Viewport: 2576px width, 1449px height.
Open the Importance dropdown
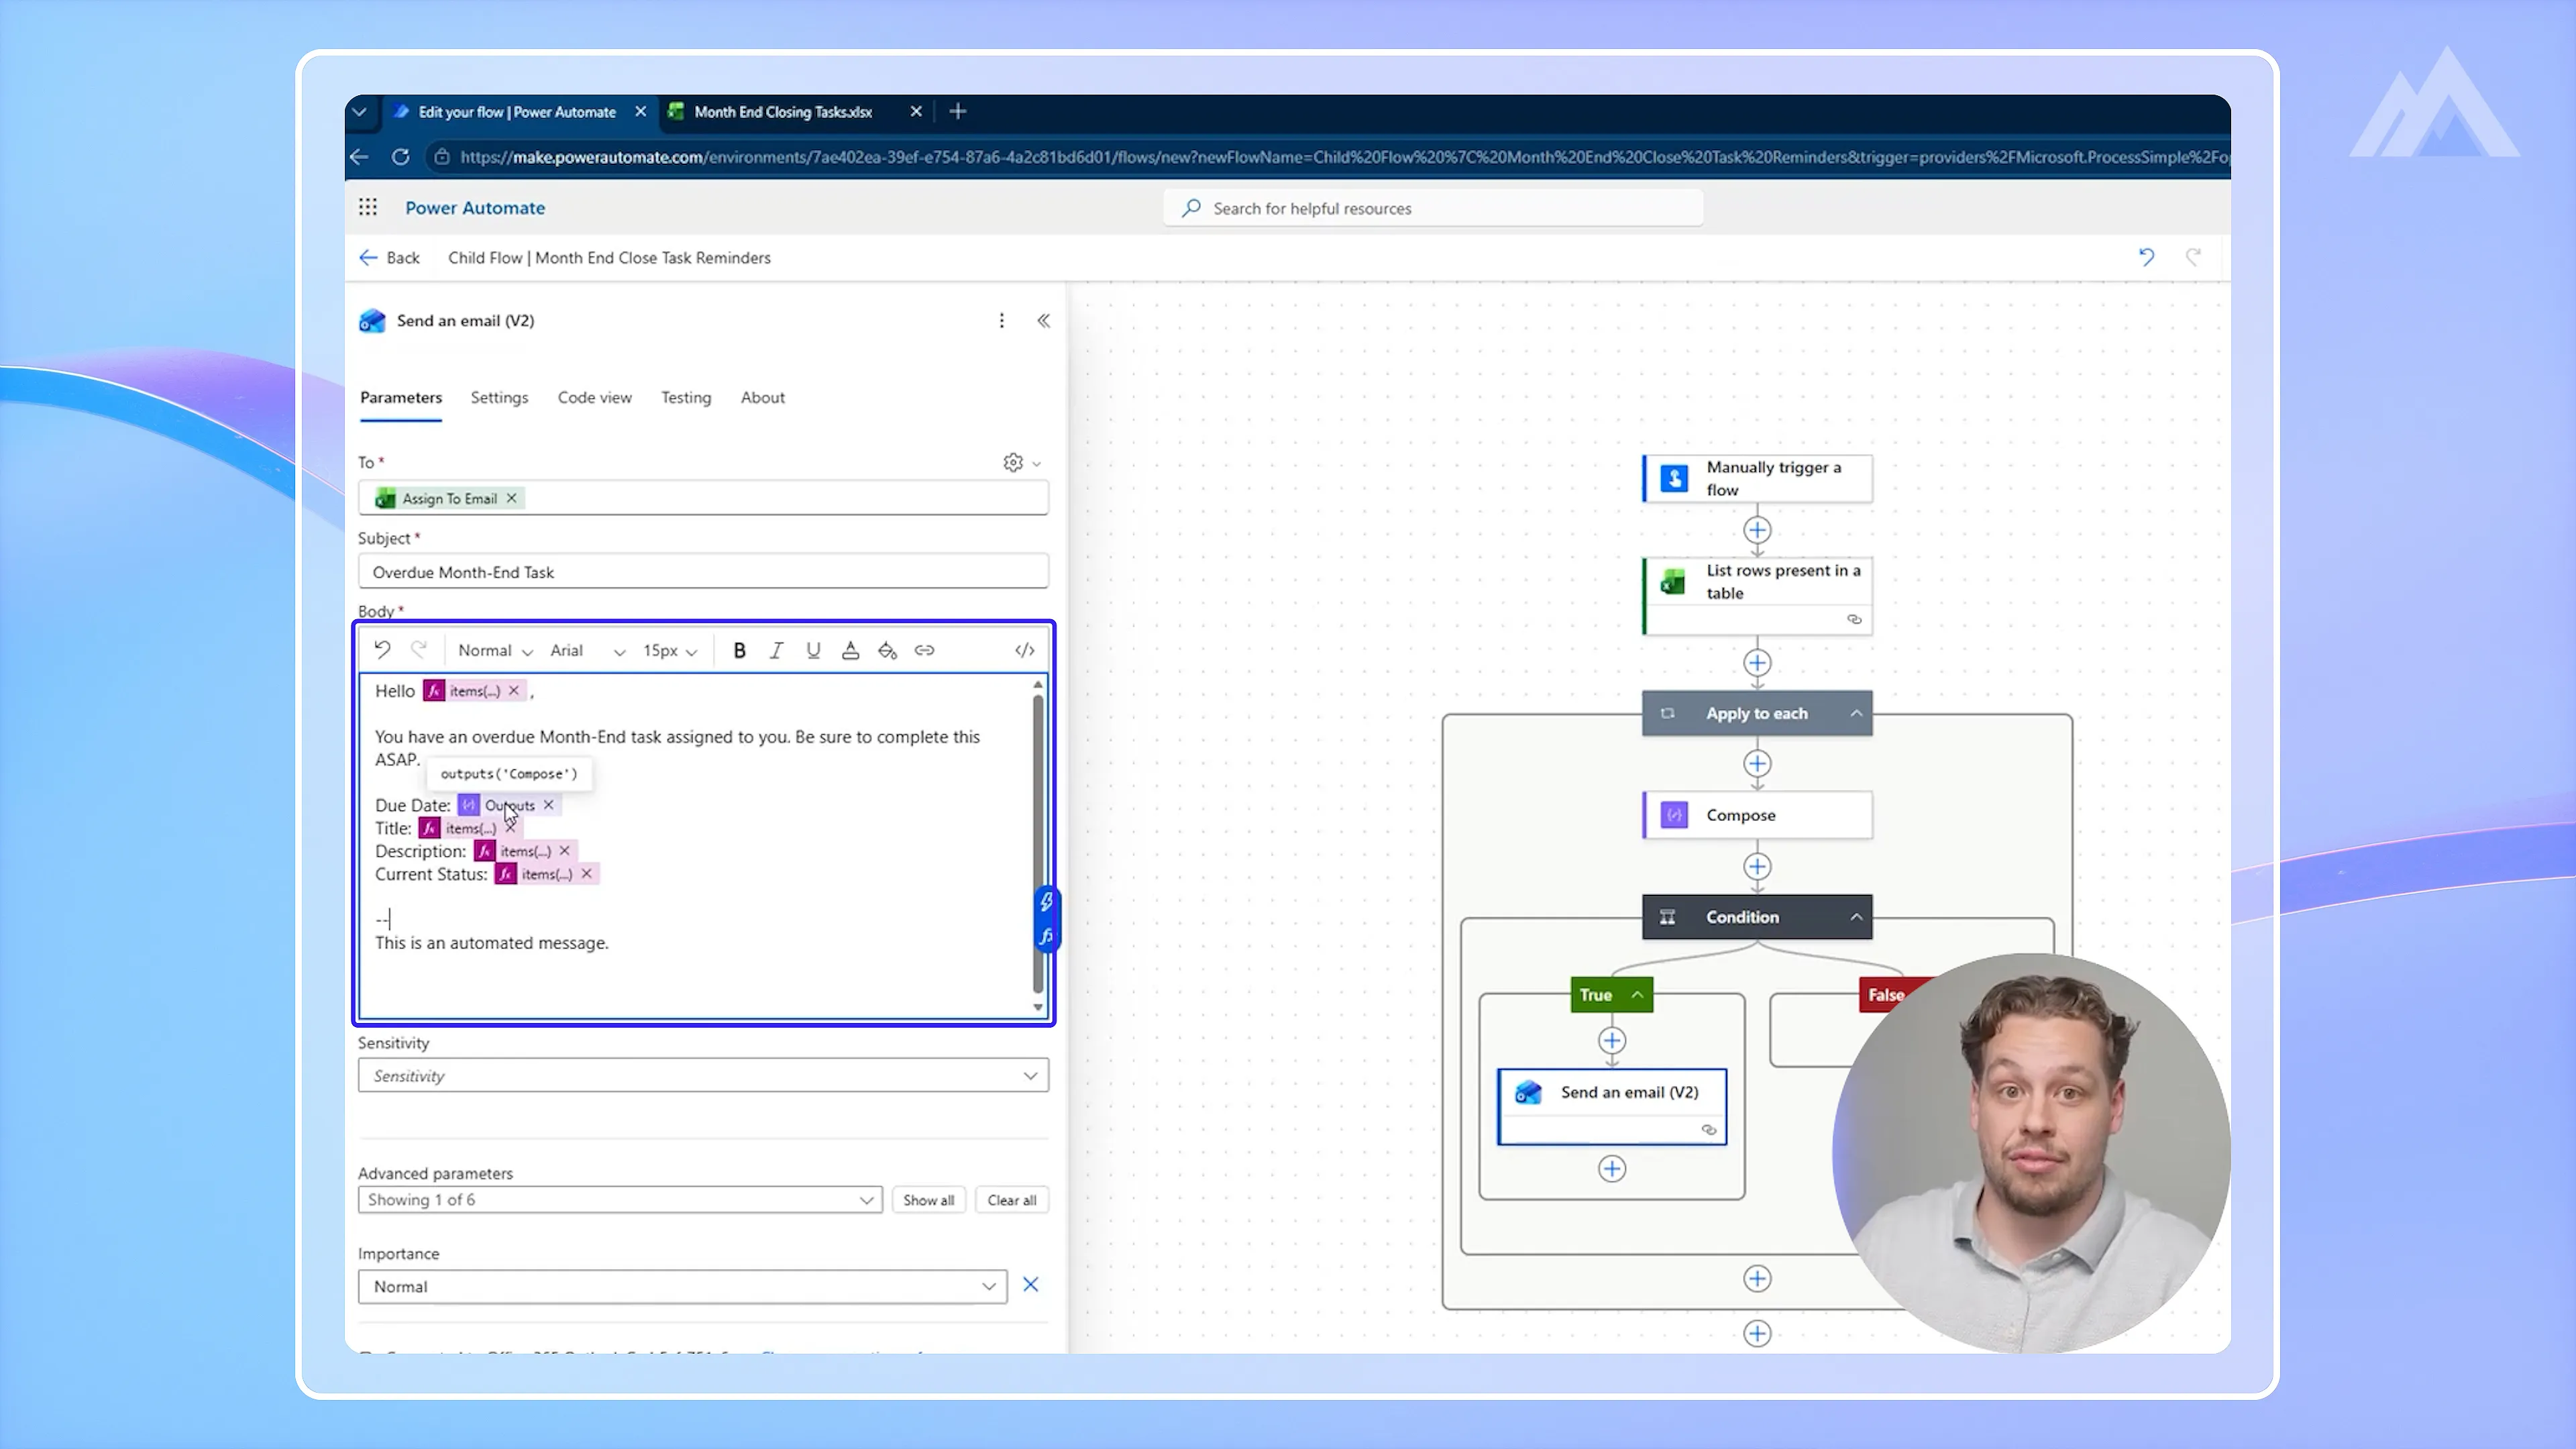click(683, 1287)
